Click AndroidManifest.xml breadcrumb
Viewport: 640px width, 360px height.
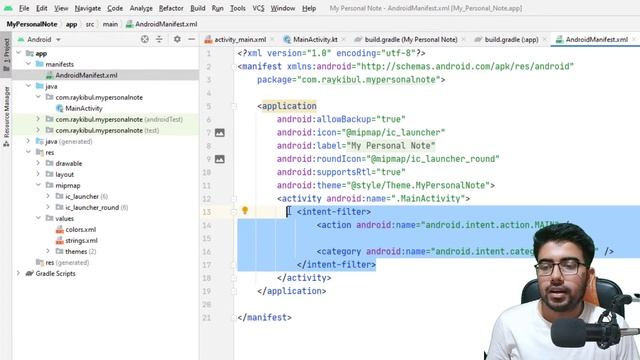click(162, 24)
